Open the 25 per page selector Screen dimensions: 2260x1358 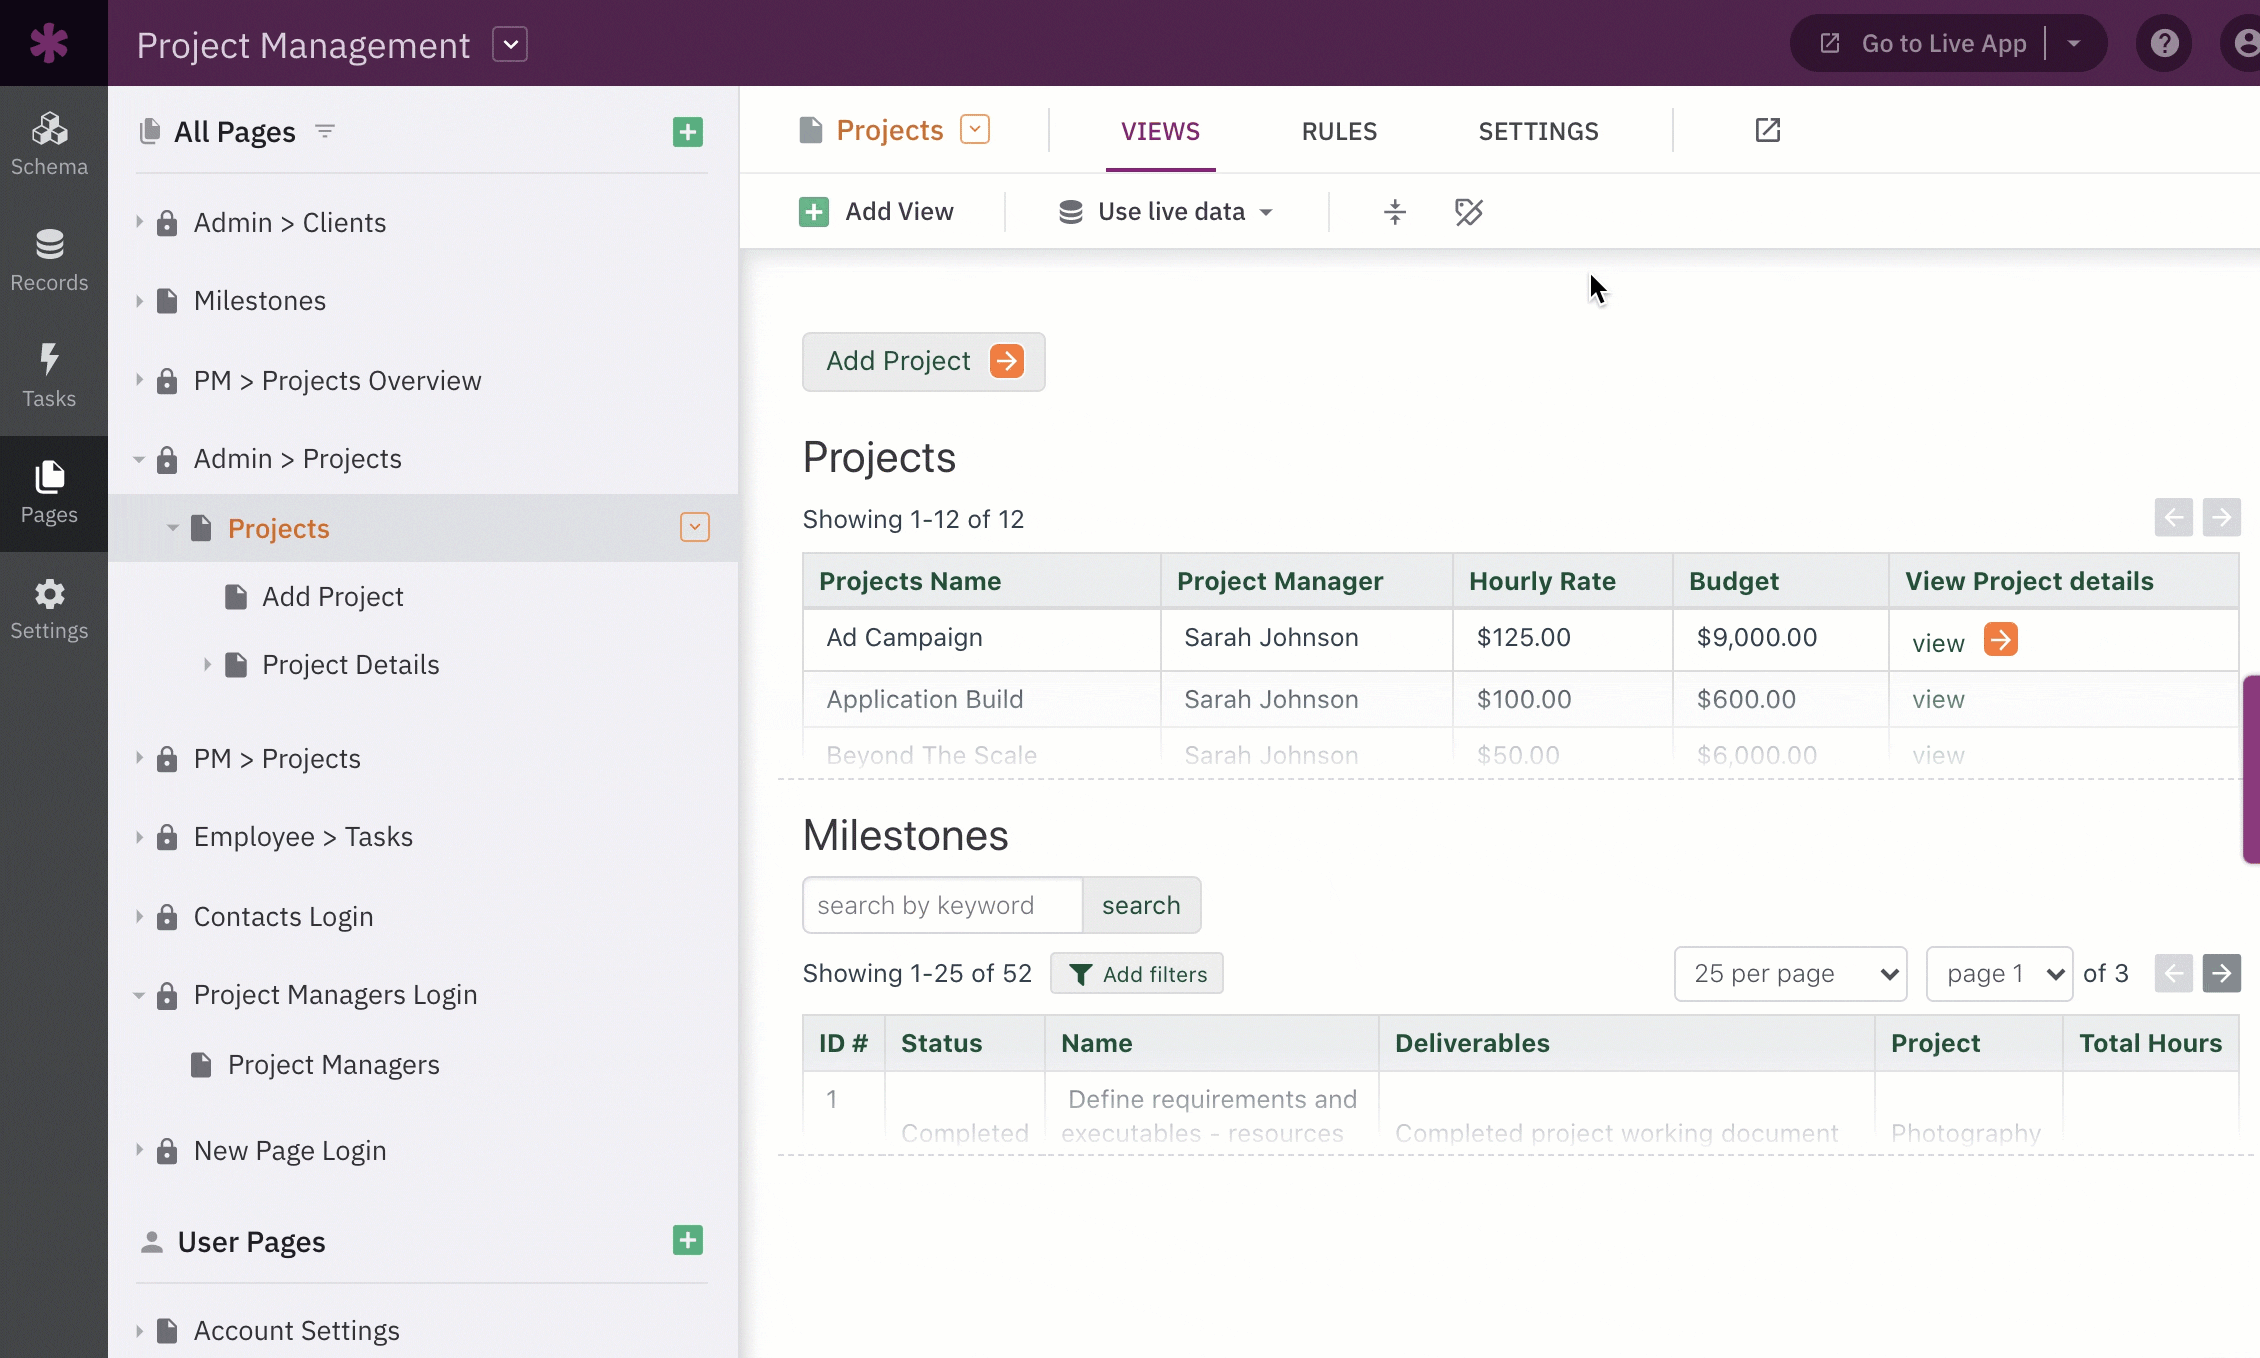[1791, 974]
